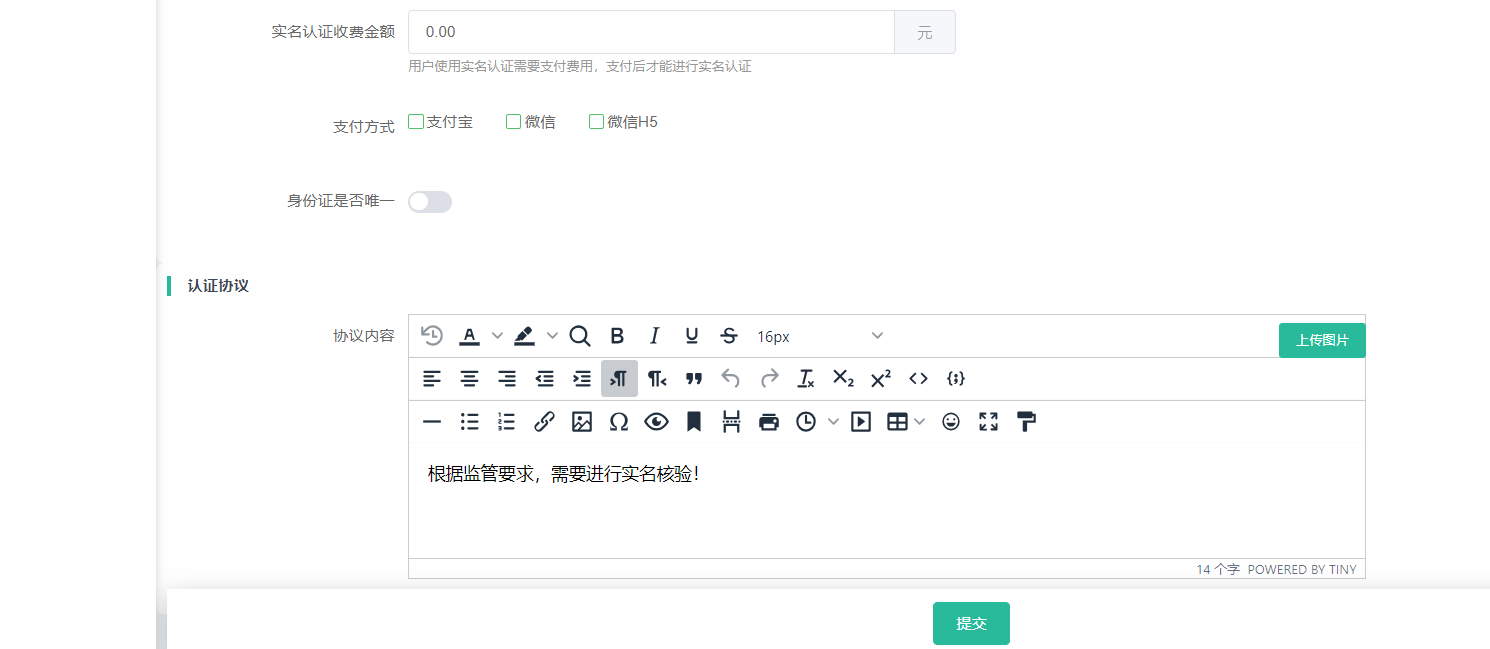The height and width of the screenshot is (649, 1490).
Task: Click the 上传图片 upload button
Action: (x=1321, y=340)
